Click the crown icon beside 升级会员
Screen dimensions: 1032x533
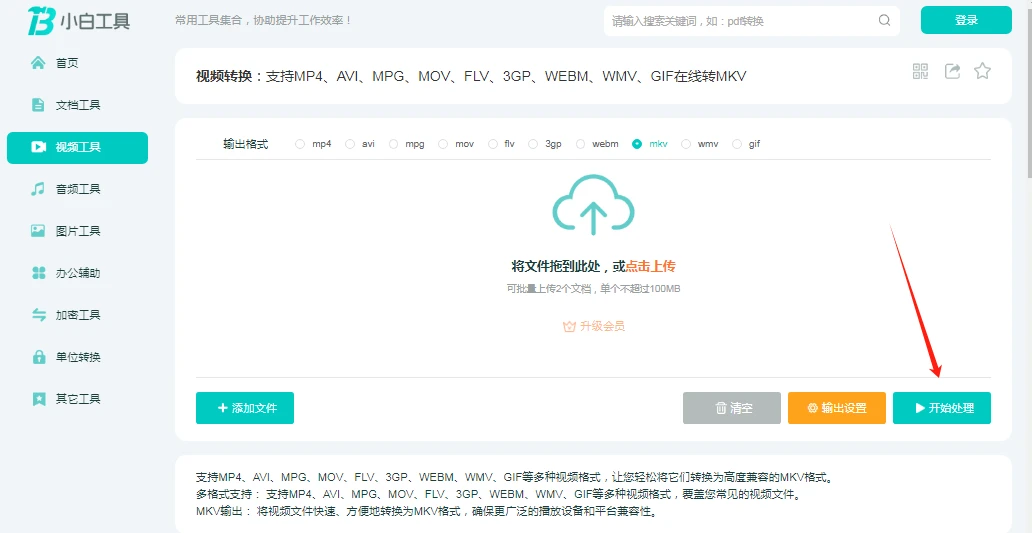tap(569, 326)
